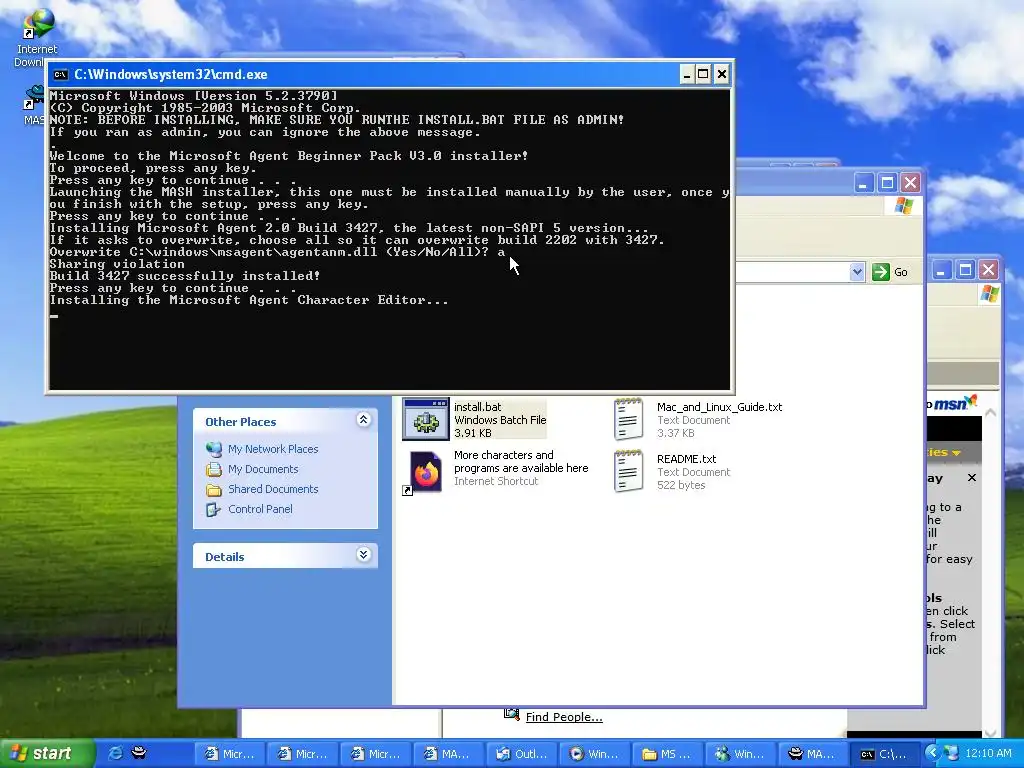1024x768 pixels.
Task: Open the install.bat batch file icon
Action: pos(425,419)
